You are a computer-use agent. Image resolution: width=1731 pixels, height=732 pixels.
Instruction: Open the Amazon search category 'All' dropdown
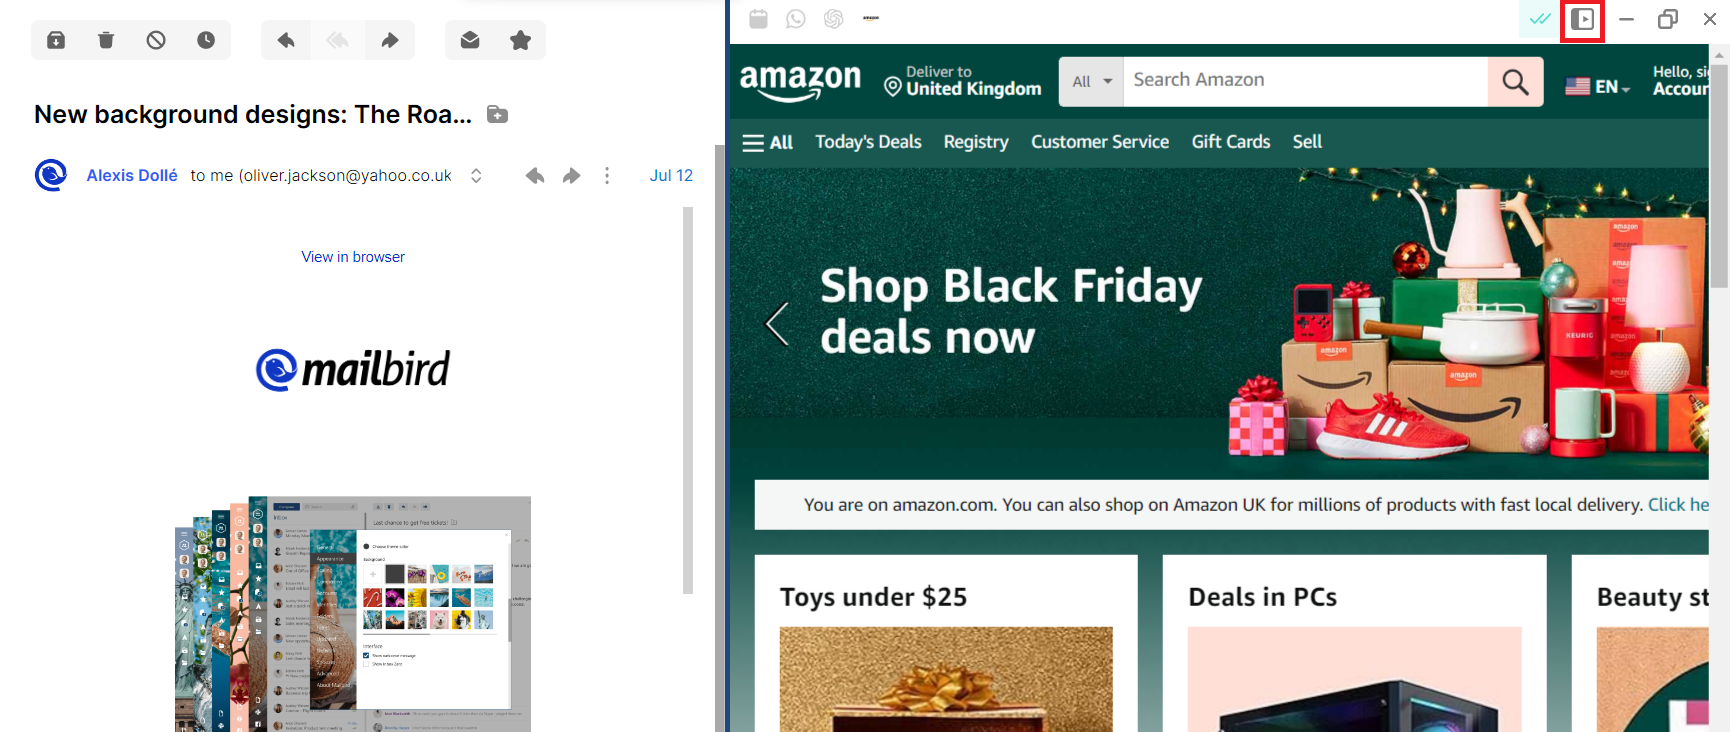(1091, 82)
